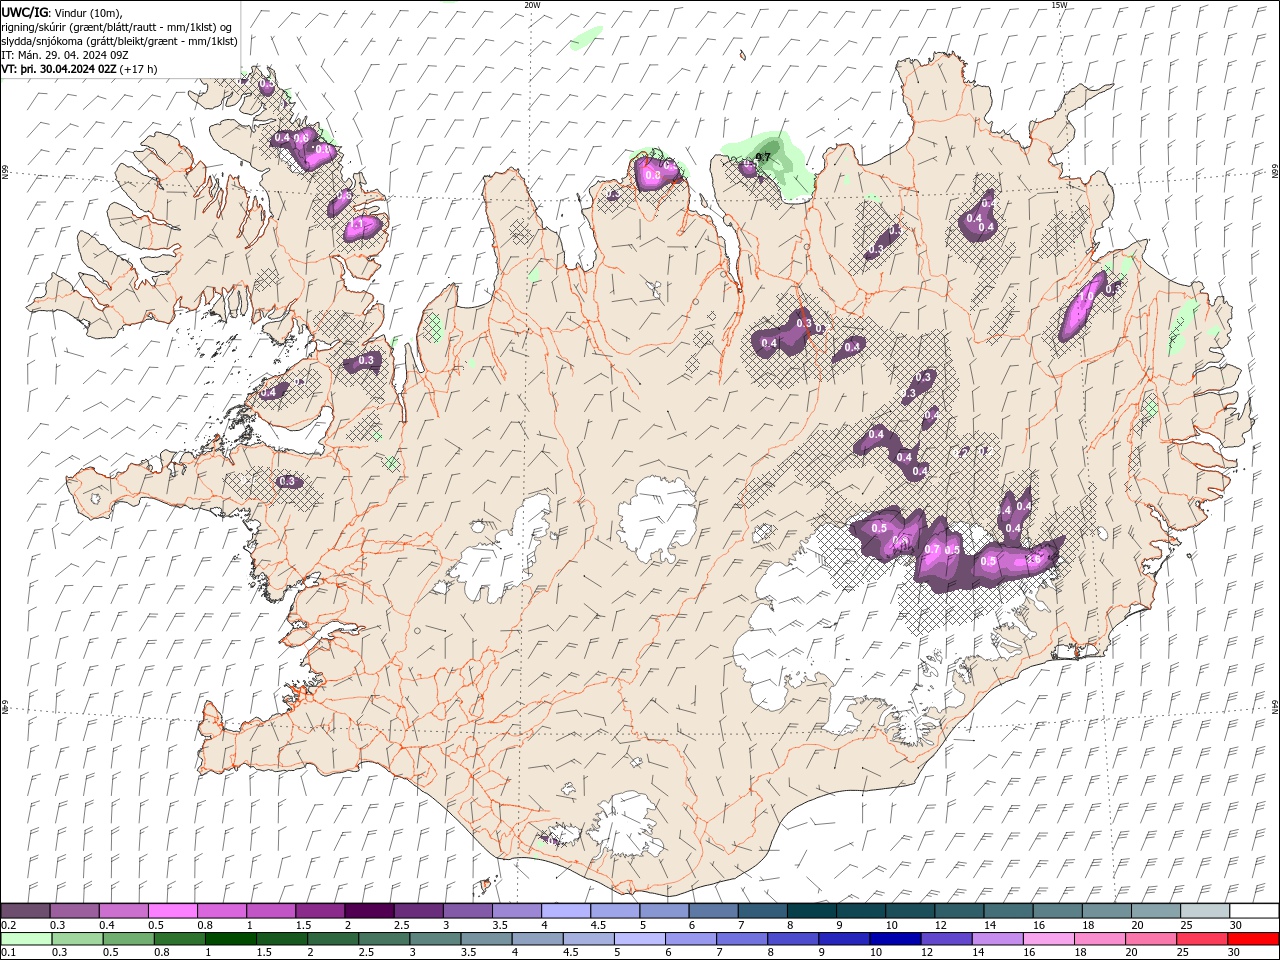Select the top-row legend swatch starting at 0.8
This screenshot has width=1280, height=960.
(221, 911)
